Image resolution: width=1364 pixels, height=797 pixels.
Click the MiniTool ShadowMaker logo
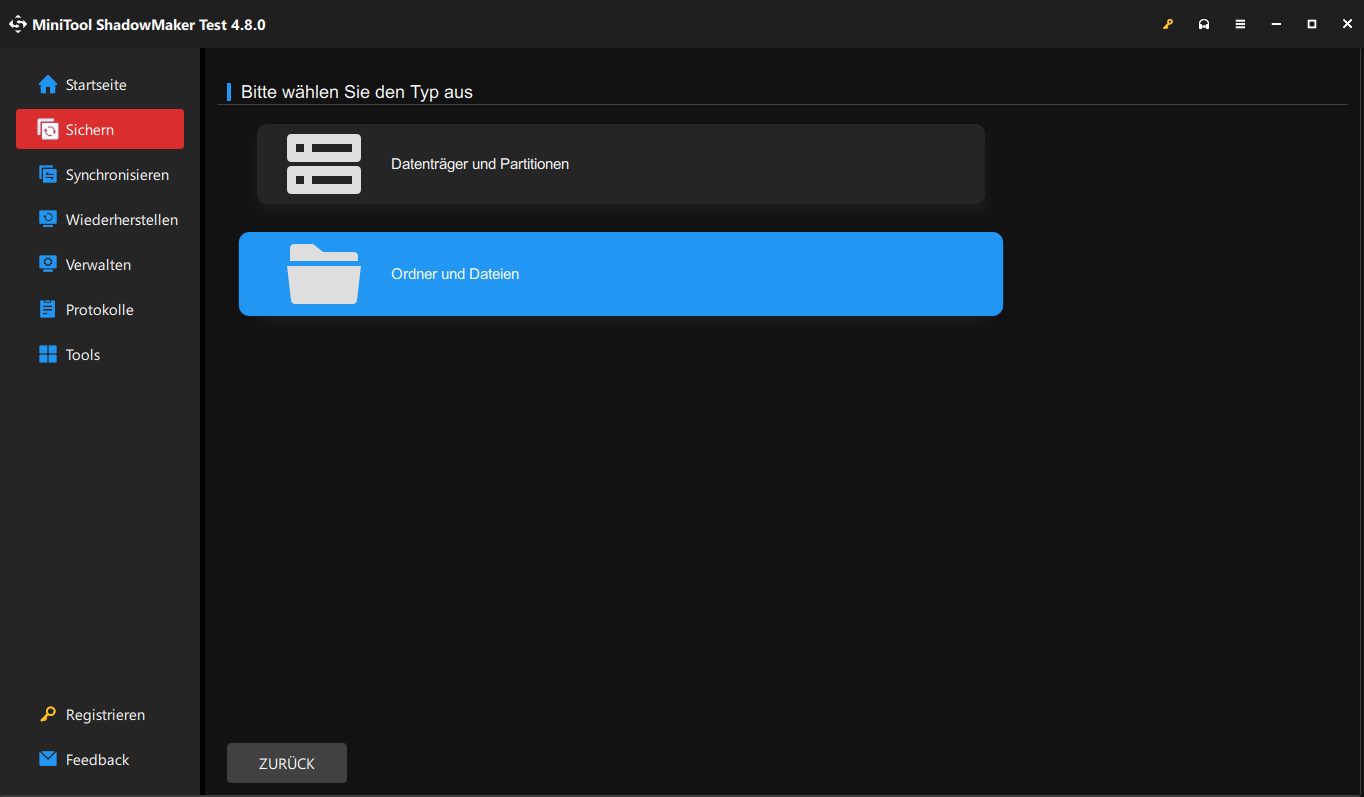(x=17, y=23)
